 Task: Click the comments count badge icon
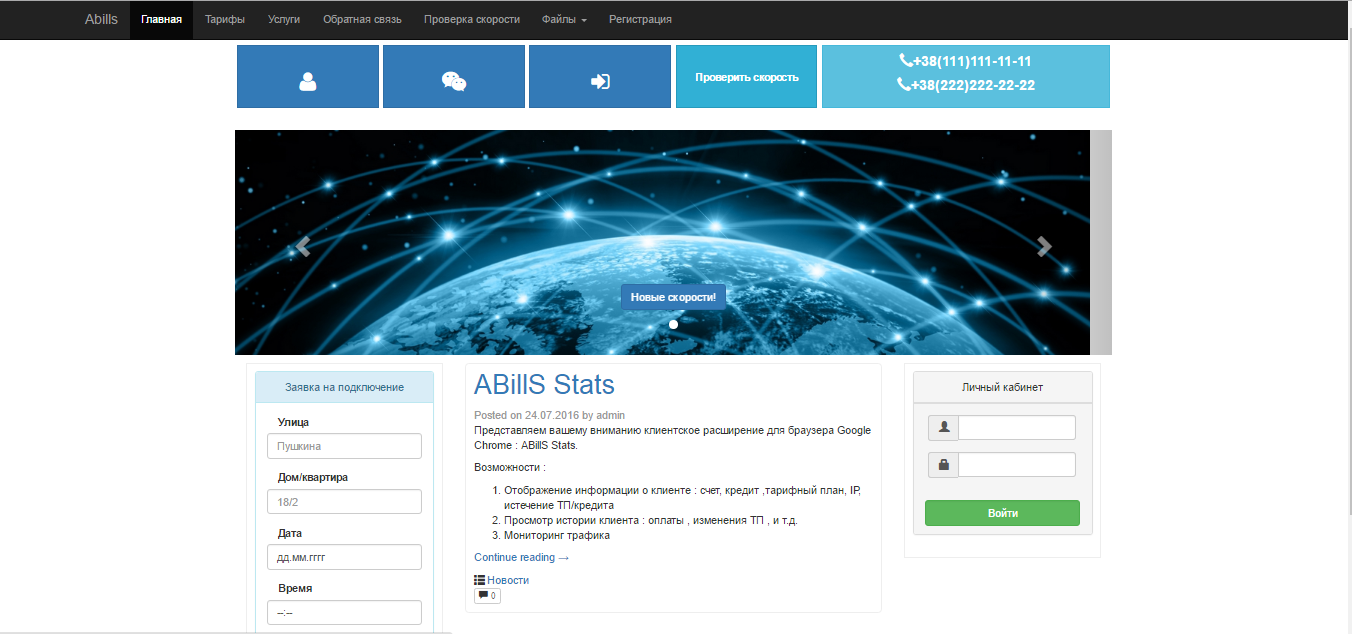tap(487, 596)
